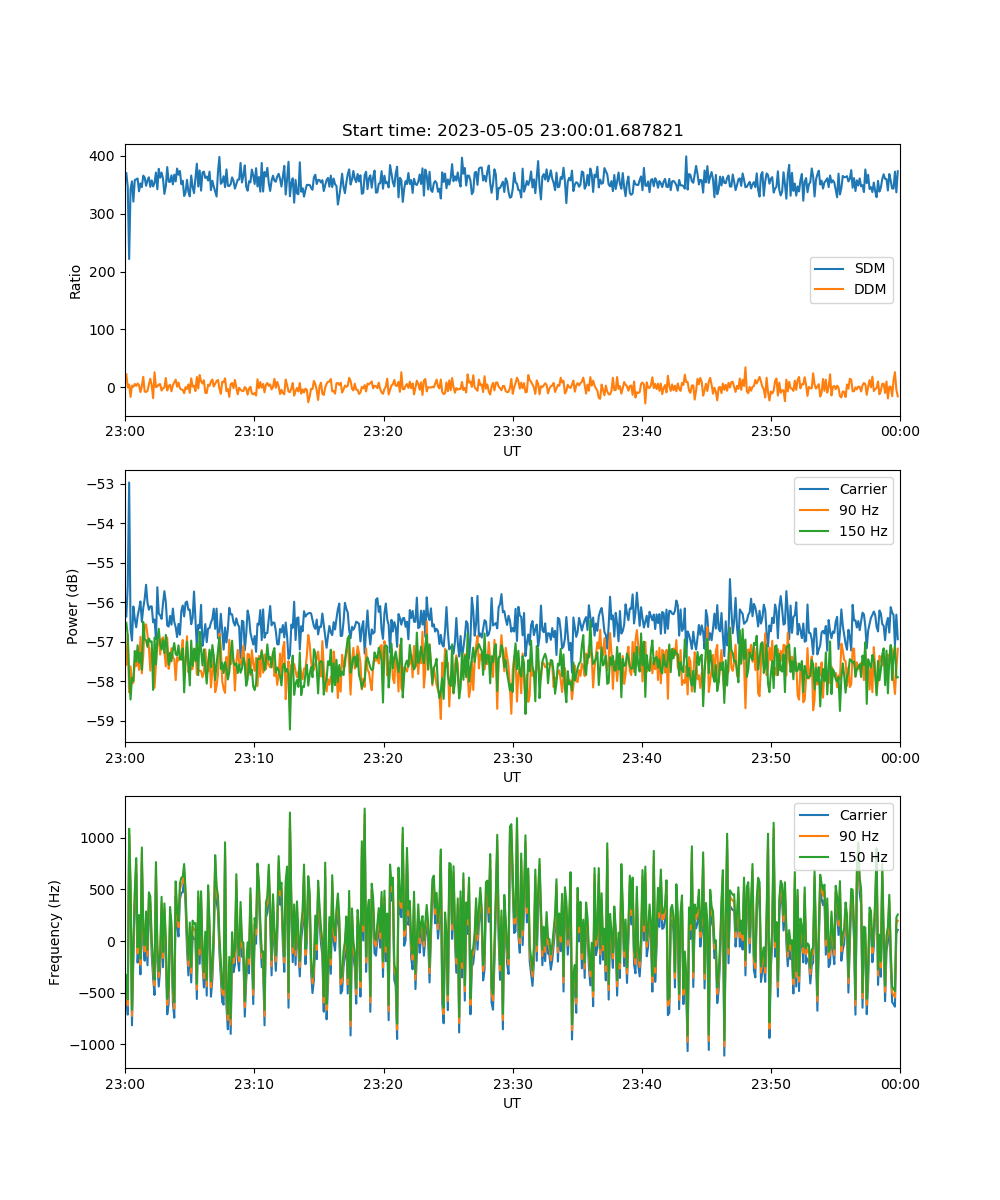Image resolution: width=1000 pixels, height=1200 pixels.
Task: Select 'Carrier' label in Power plot legend
Action: click(863, 490)
